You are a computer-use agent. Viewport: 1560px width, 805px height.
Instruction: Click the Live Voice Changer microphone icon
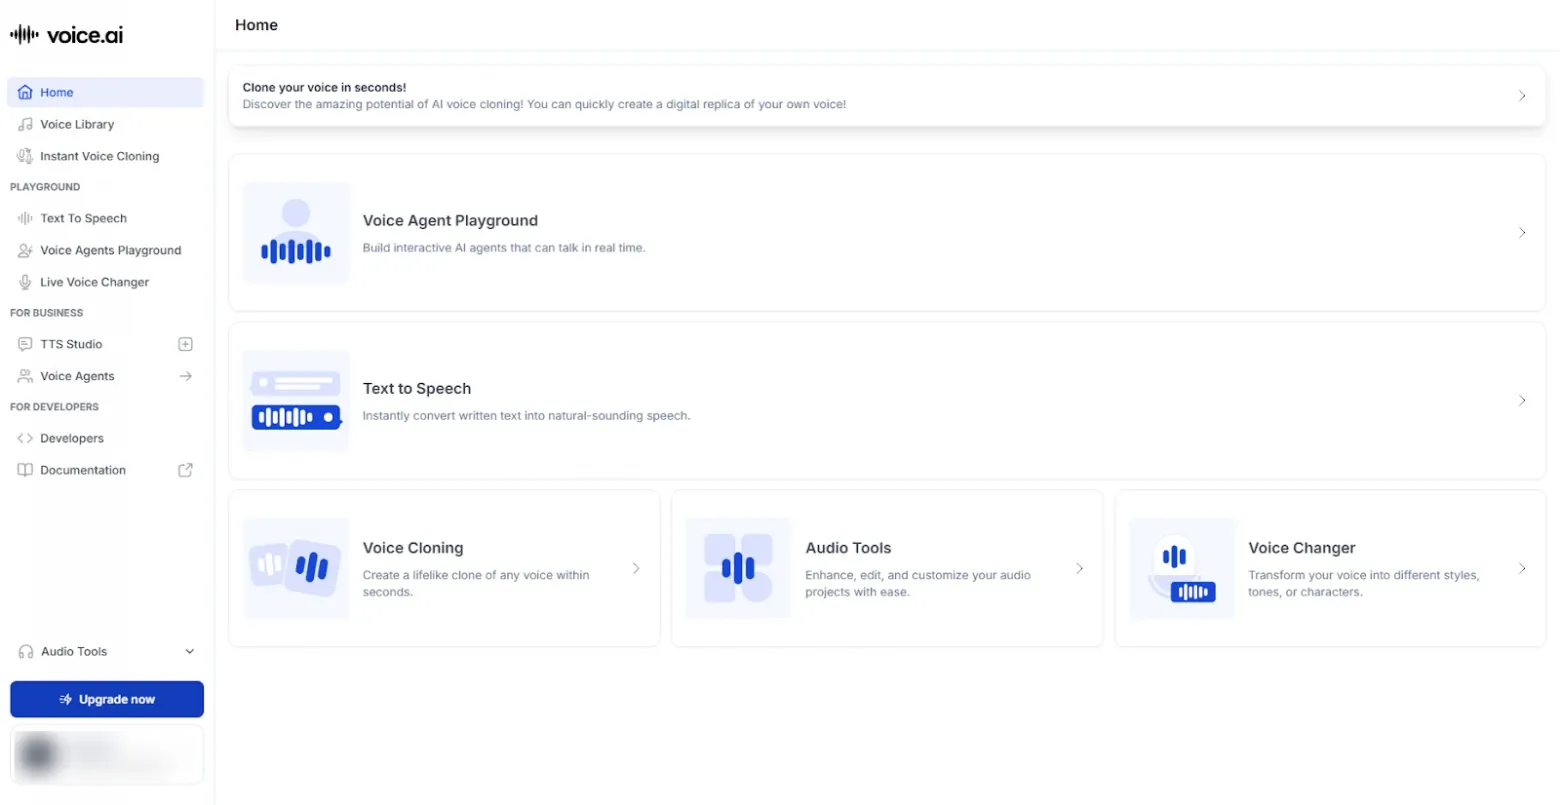coord(24,282)
